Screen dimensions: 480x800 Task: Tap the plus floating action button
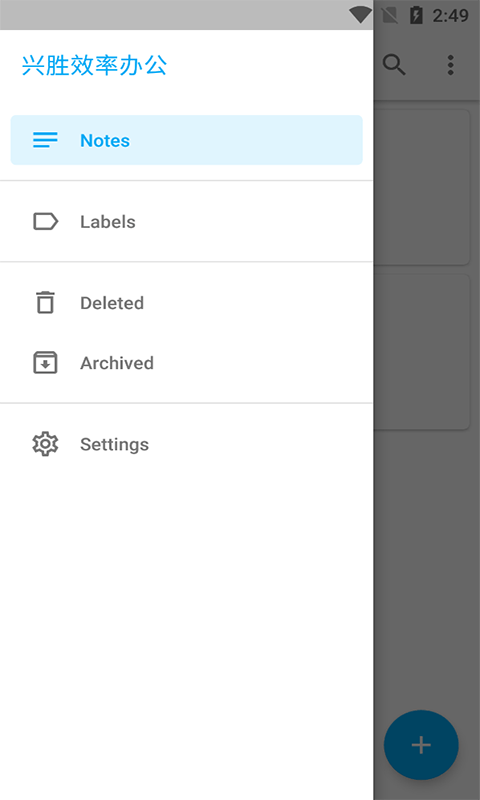421,745
